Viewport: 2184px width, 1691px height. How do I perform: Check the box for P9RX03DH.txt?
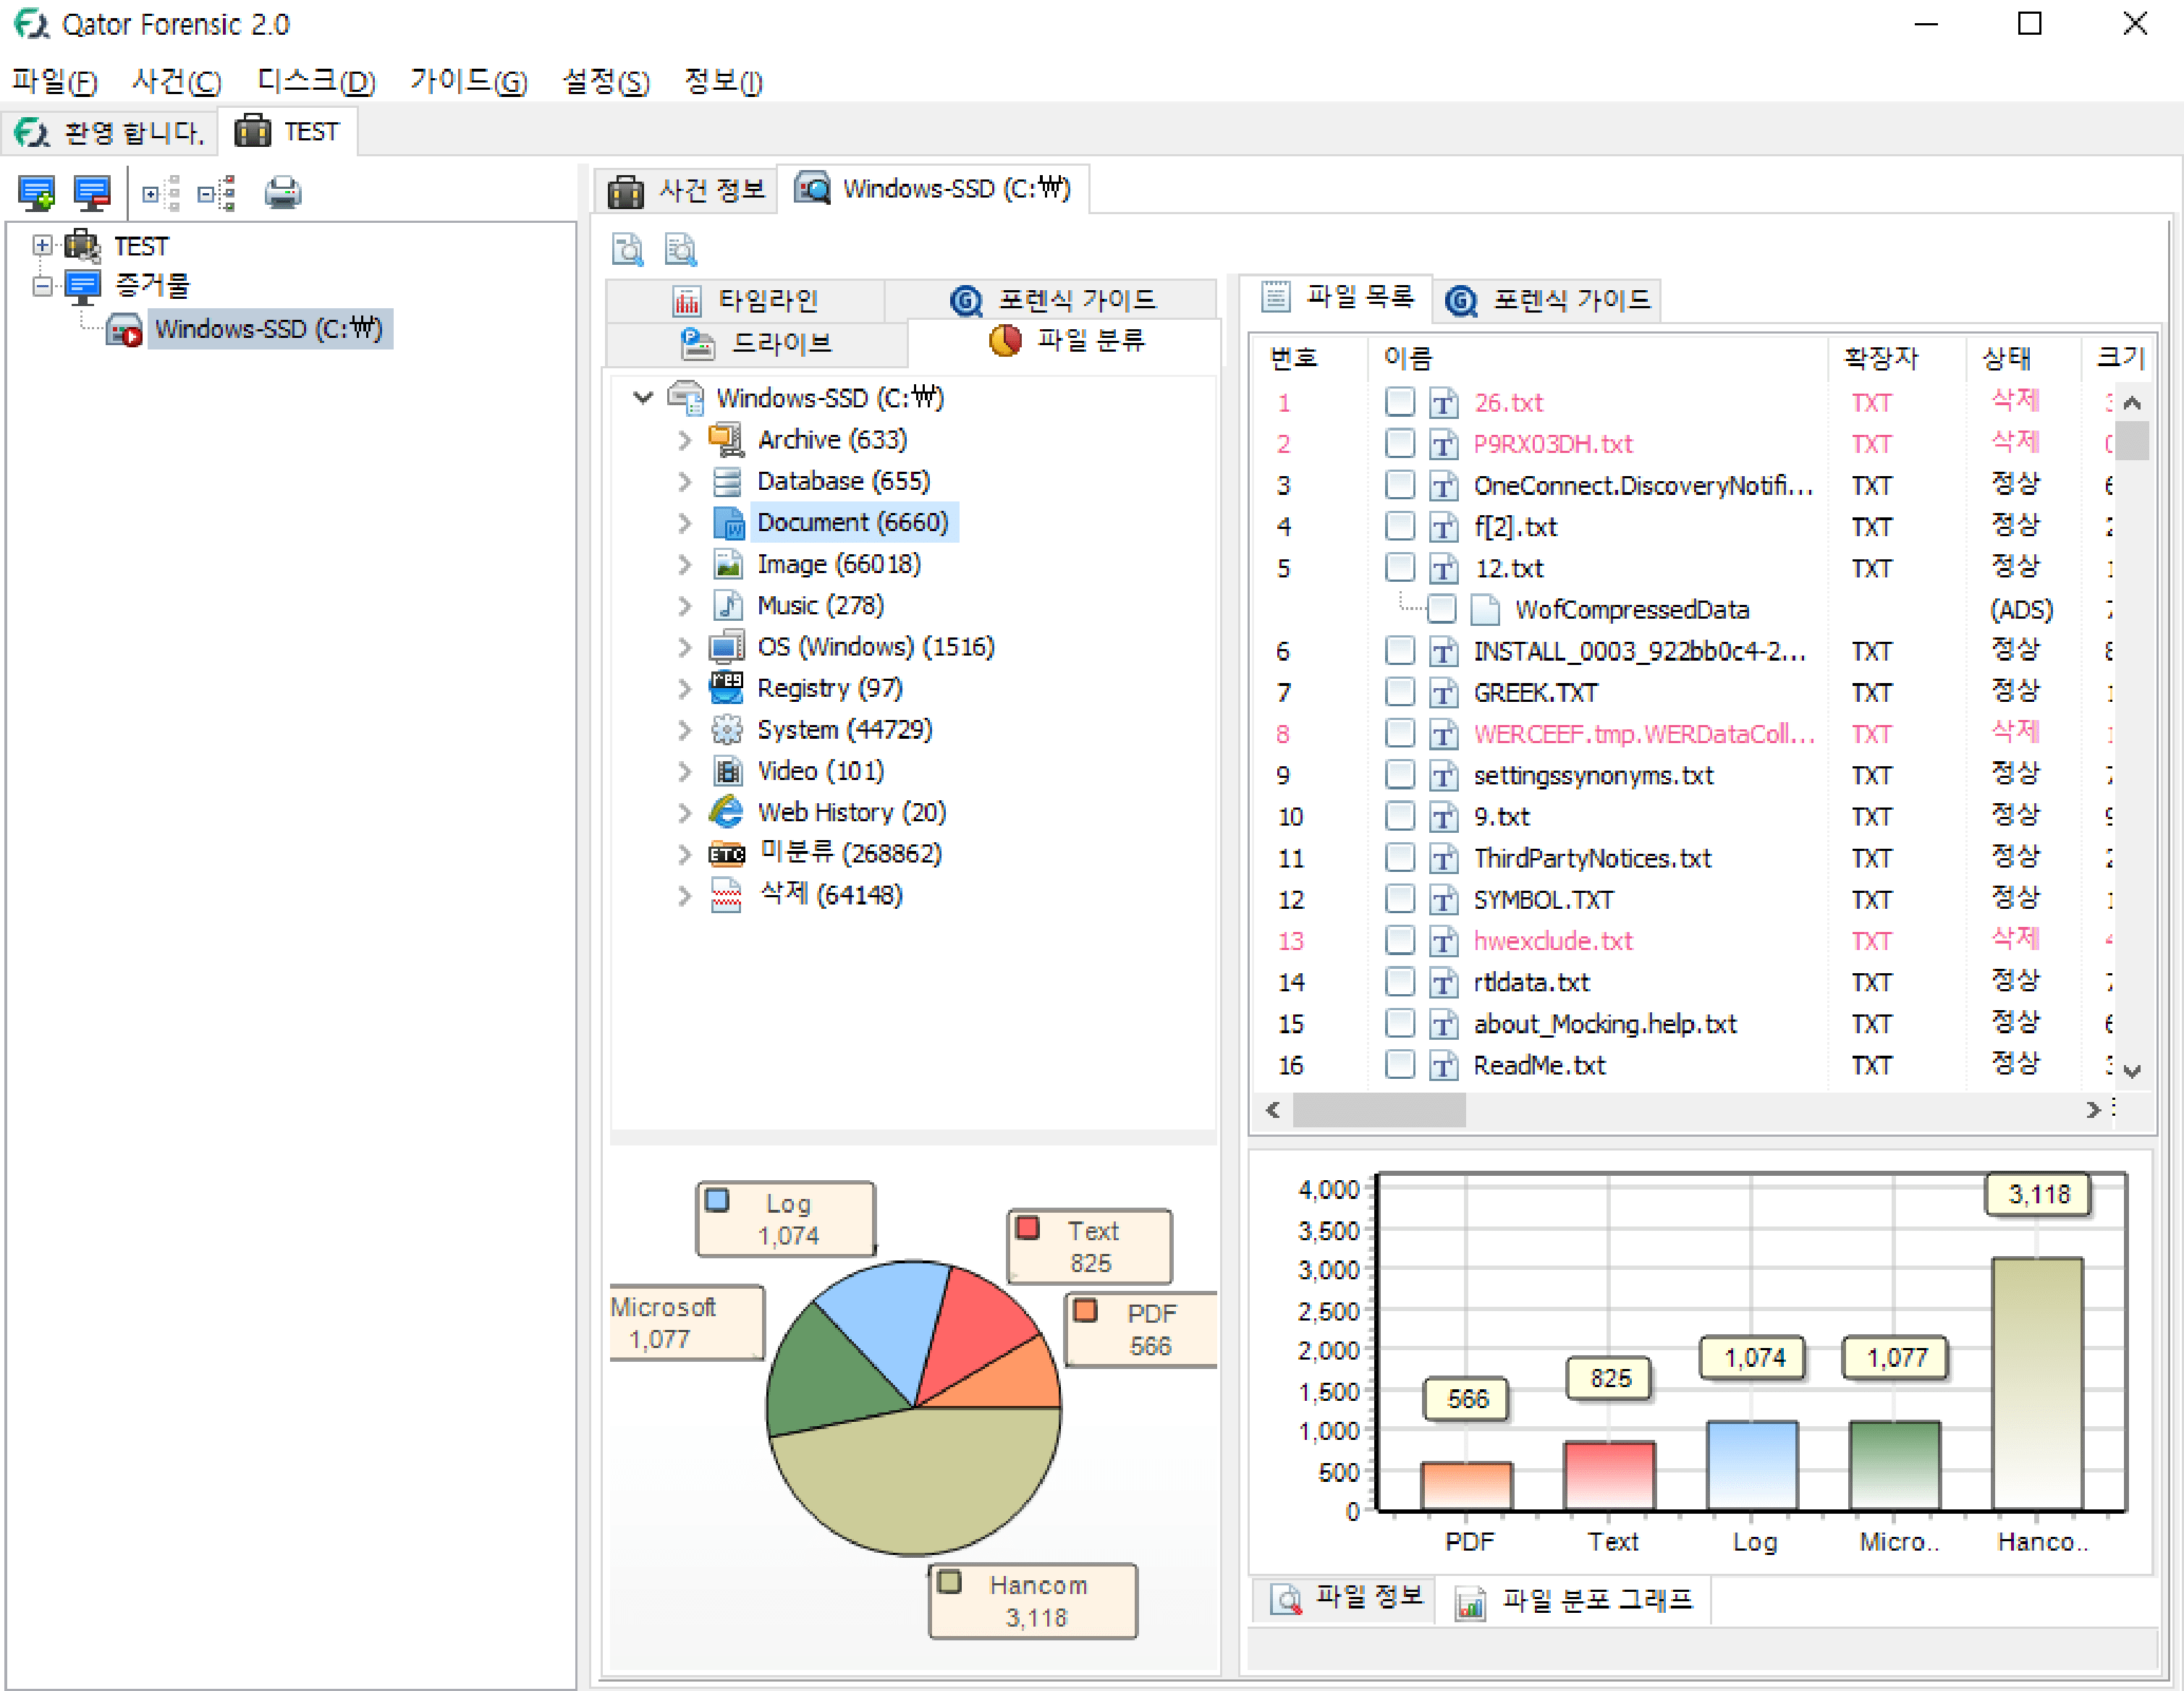pos(1400,444)
